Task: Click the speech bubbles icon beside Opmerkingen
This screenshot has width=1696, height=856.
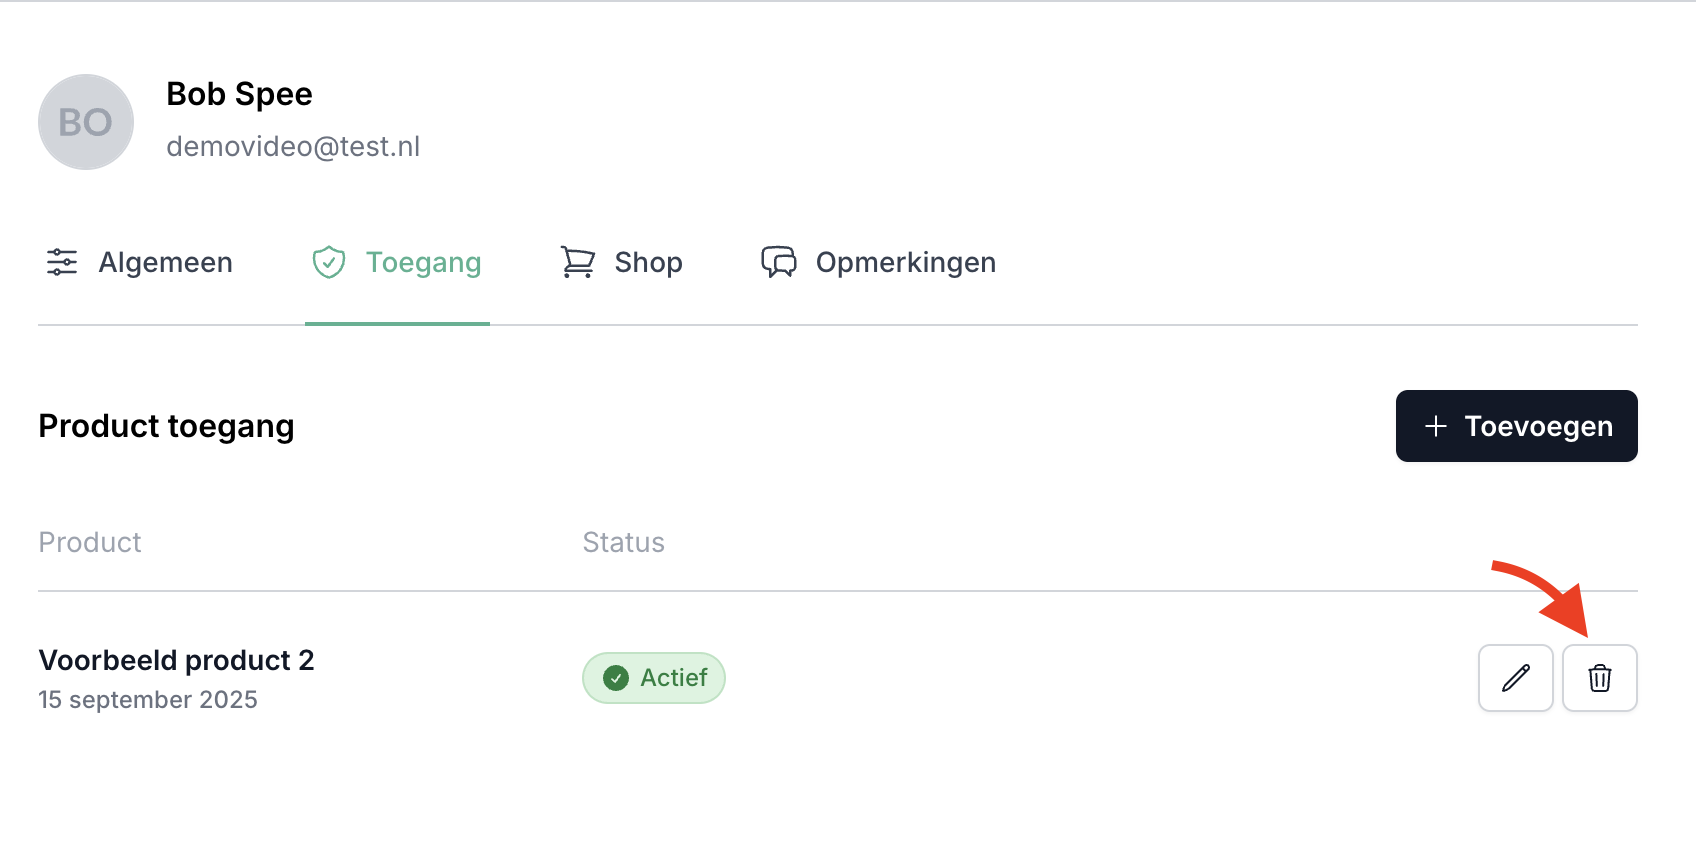Action: click(779, 262)
